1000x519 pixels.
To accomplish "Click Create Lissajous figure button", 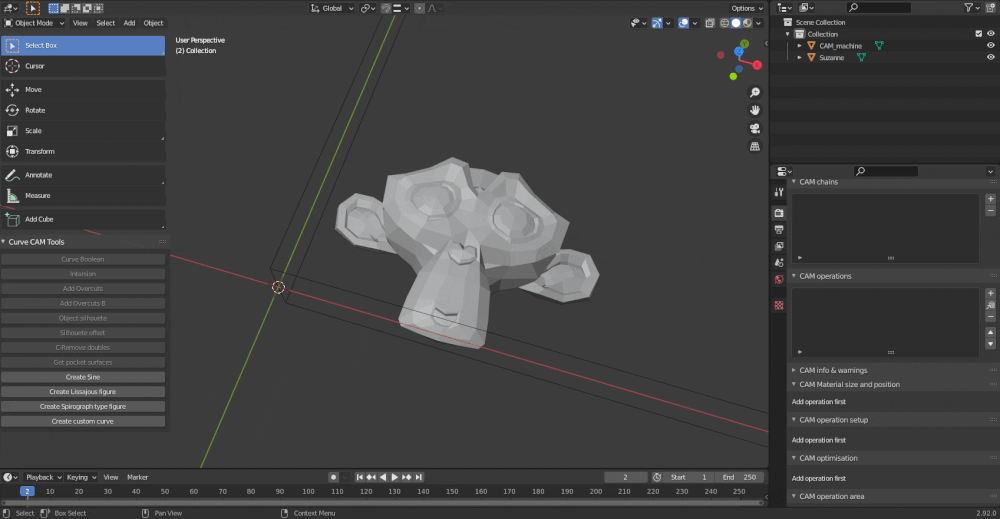I will click(x=83, y=392).
